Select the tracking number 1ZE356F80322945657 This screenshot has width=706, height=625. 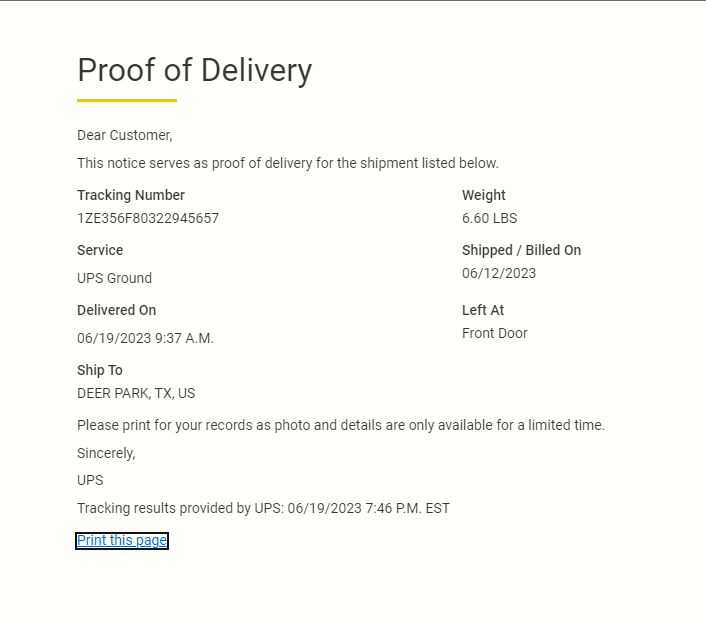148,218
